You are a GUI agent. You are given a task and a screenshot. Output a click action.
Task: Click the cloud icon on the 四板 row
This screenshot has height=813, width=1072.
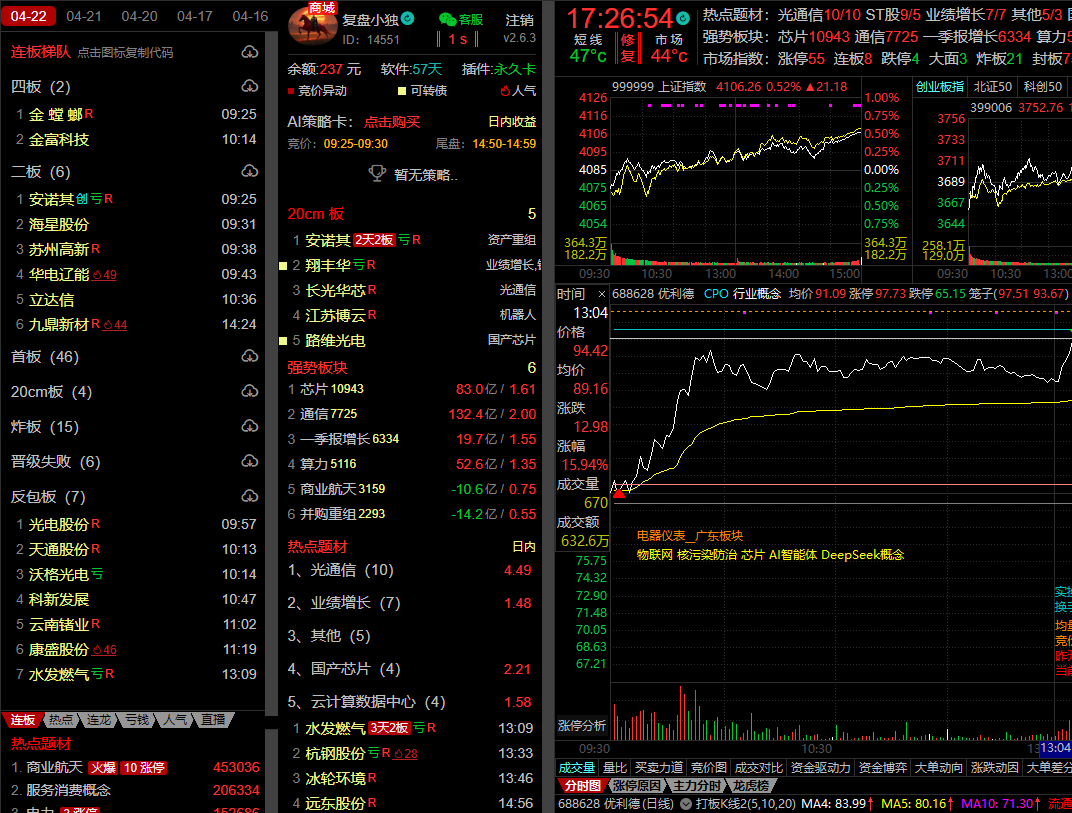point(249,87)
